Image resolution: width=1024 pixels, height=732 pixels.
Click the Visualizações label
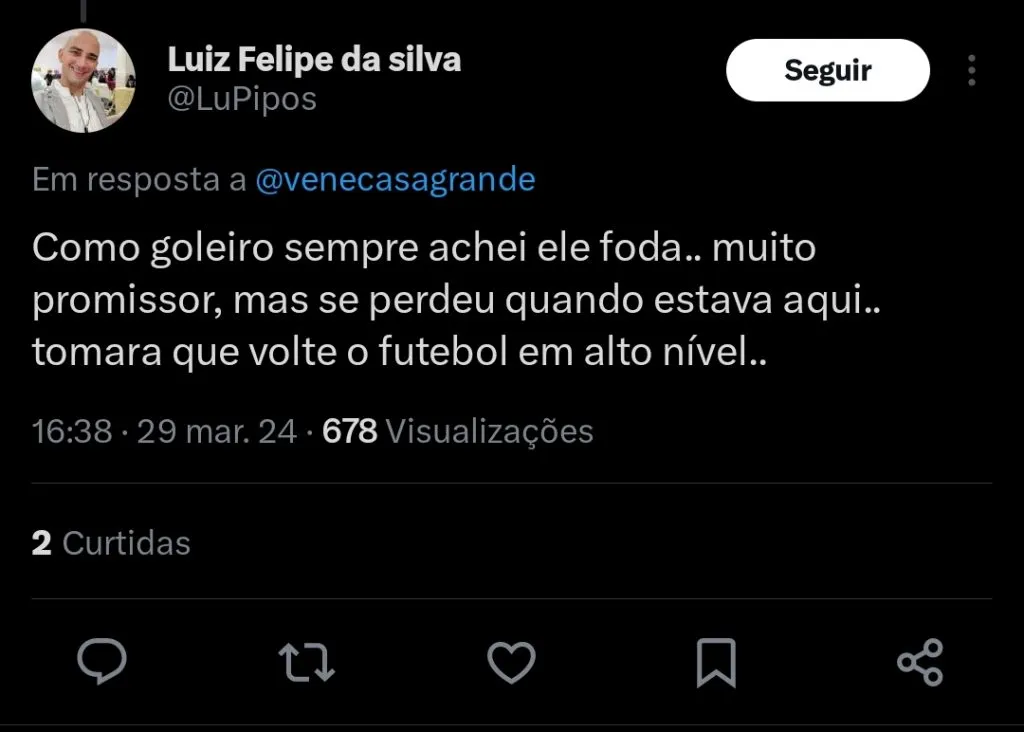tap(489, 431)
